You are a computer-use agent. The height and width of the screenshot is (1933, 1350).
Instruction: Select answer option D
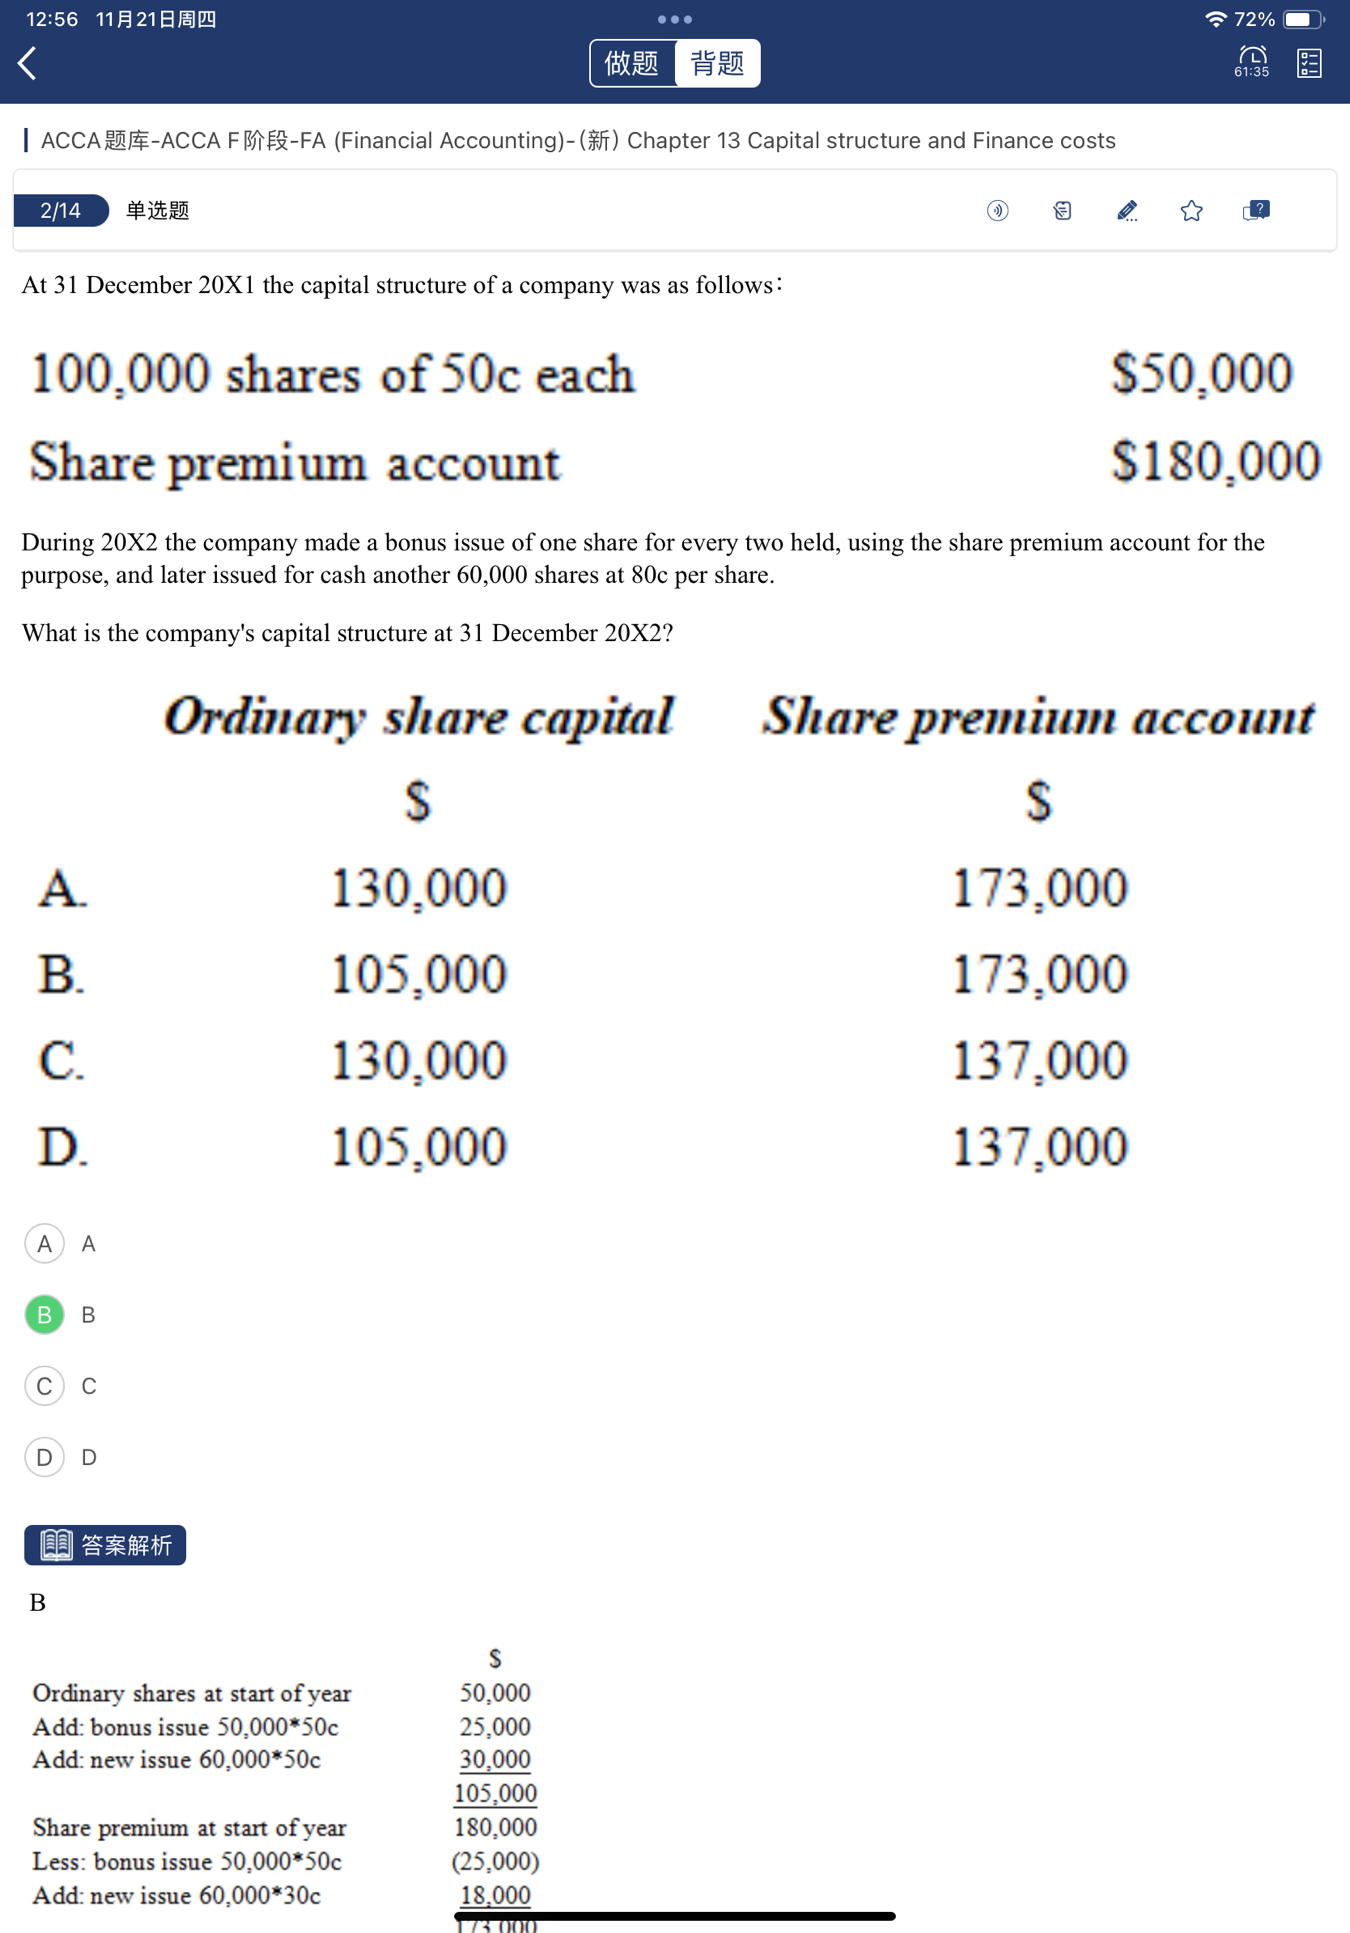click(x=44, y=1457)
